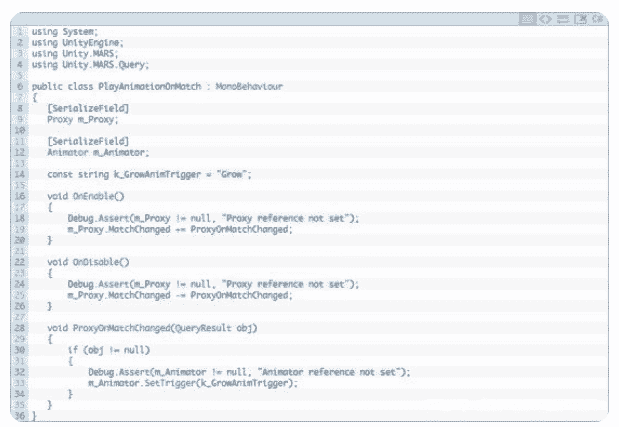Click the 'using Unity.MARS.Query;' line
The width and height of the screenshot is (619, 427).
(x=90, y=65)
